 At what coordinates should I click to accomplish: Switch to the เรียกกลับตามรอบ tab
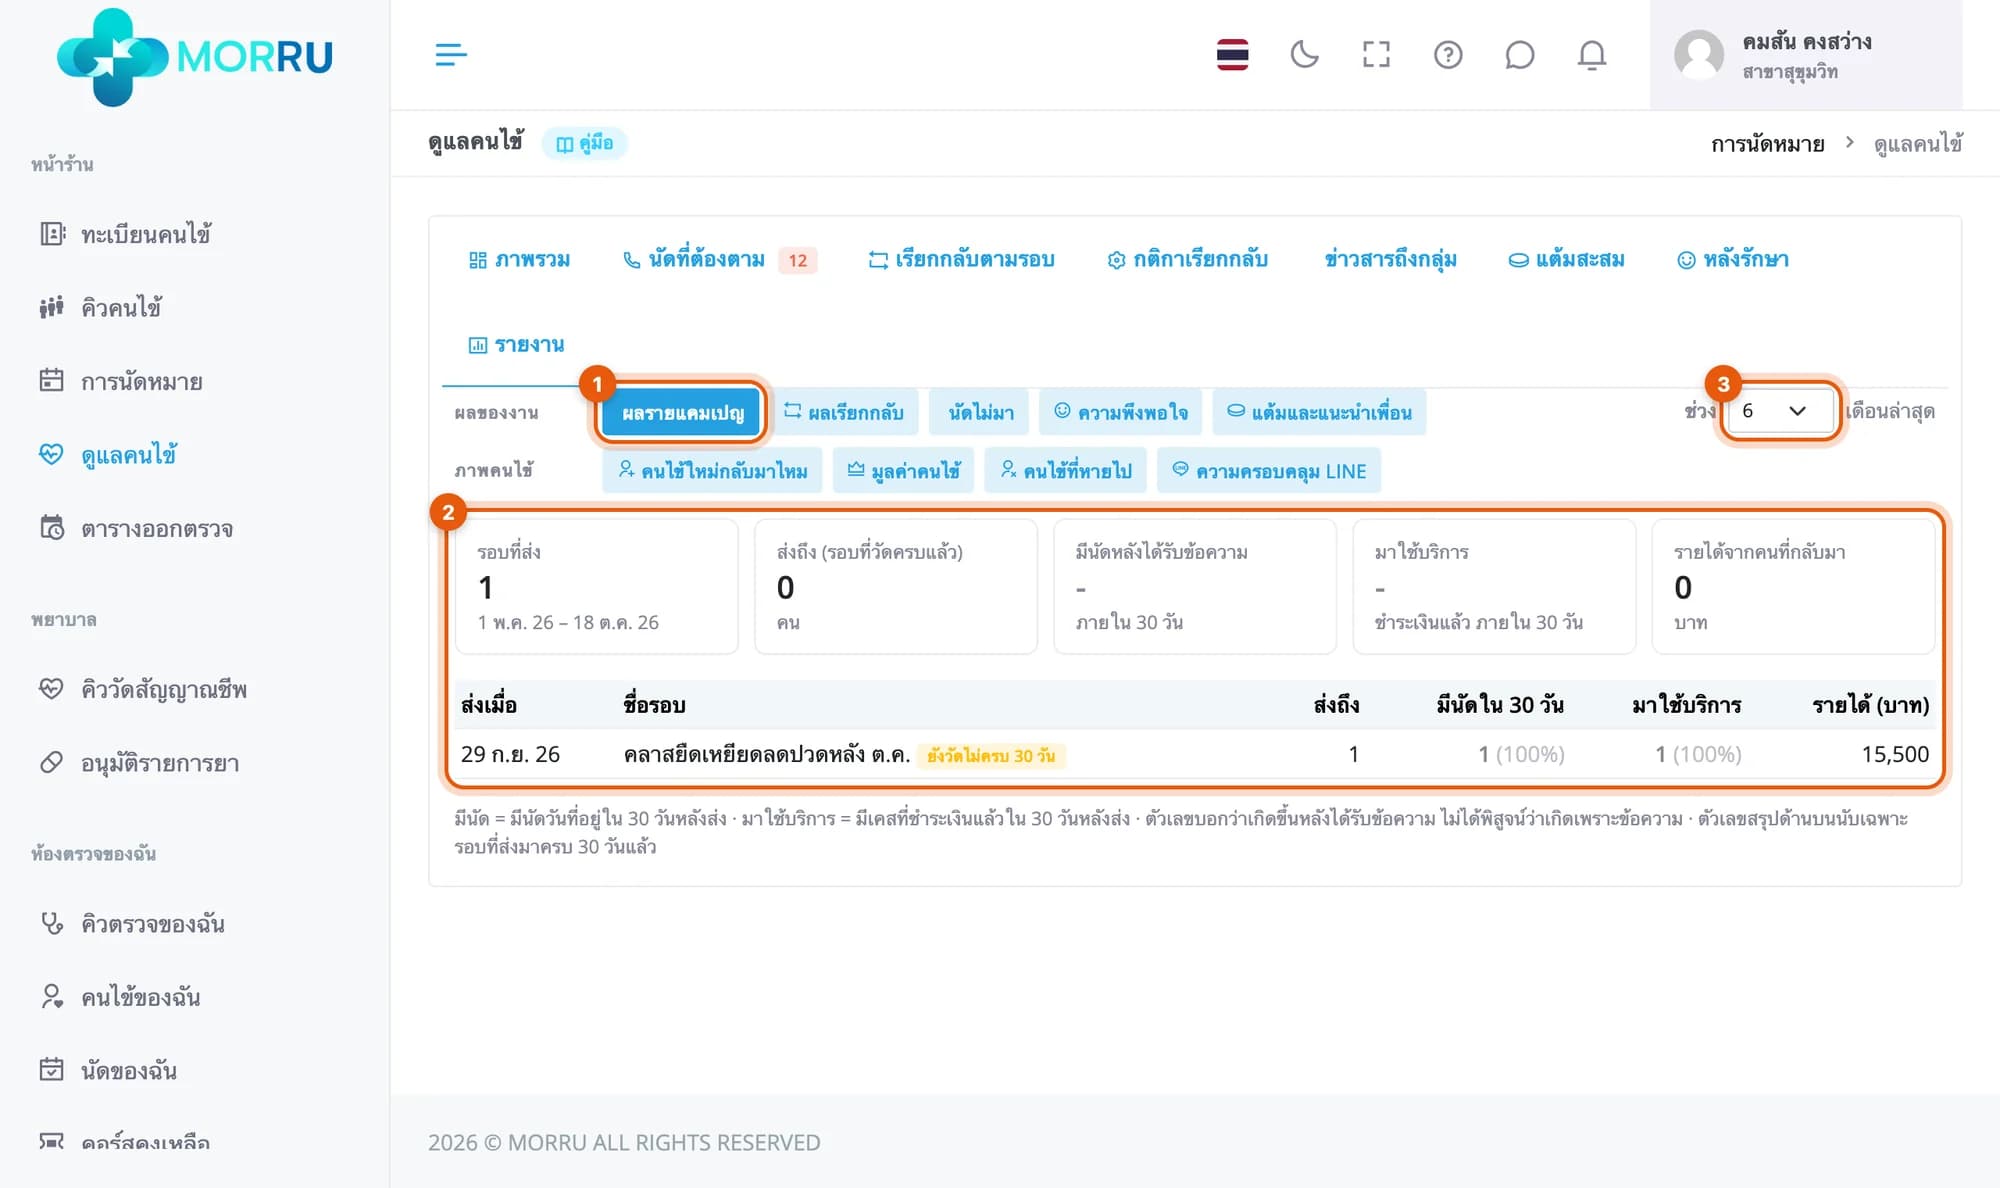tap(961, 260)
